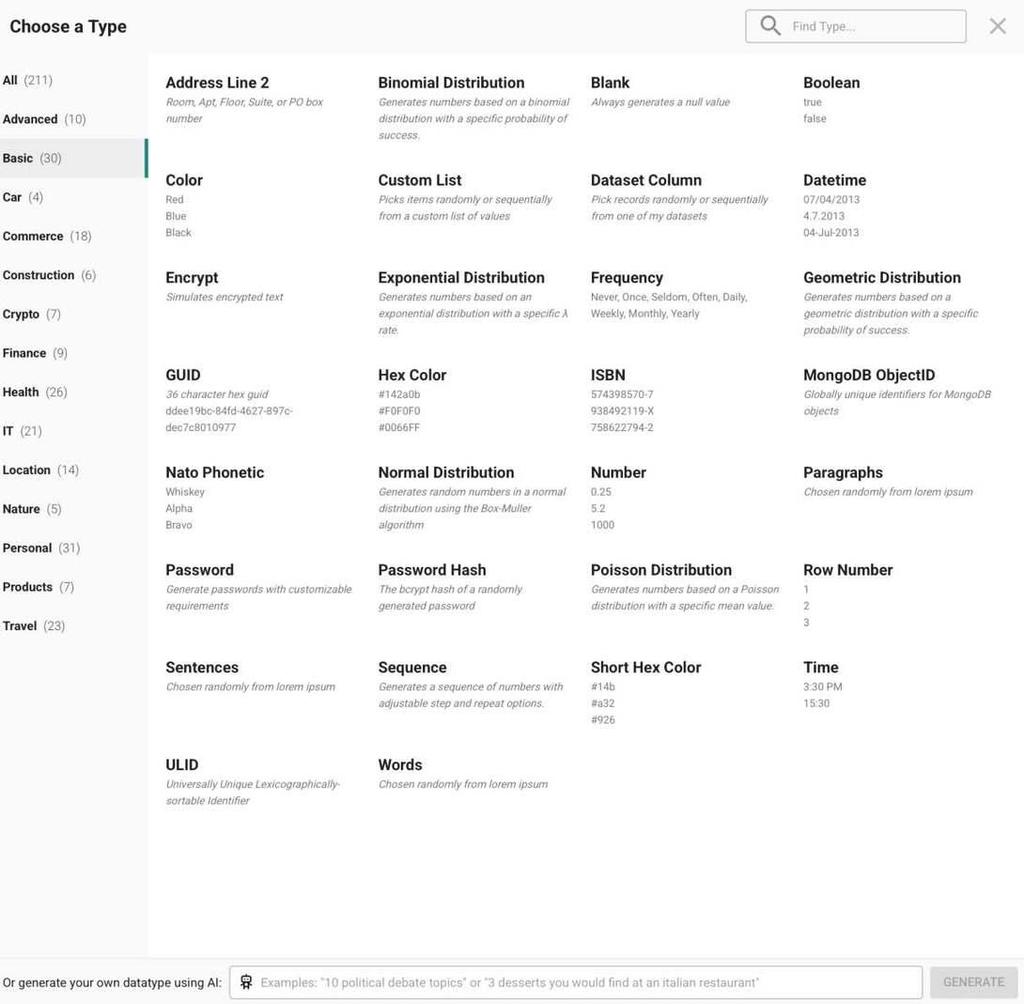Choose the Address Line 2 type
The height and width of the screenshot is (1004, 1024).
point(217,83)
